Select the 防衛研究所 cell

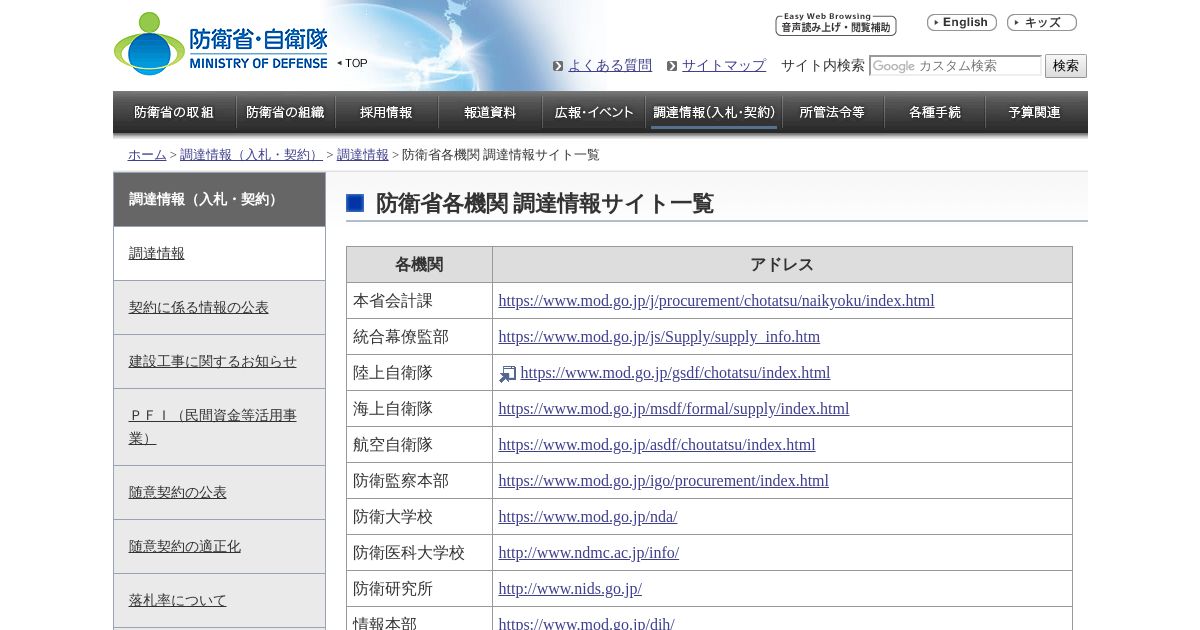[419, 589]
